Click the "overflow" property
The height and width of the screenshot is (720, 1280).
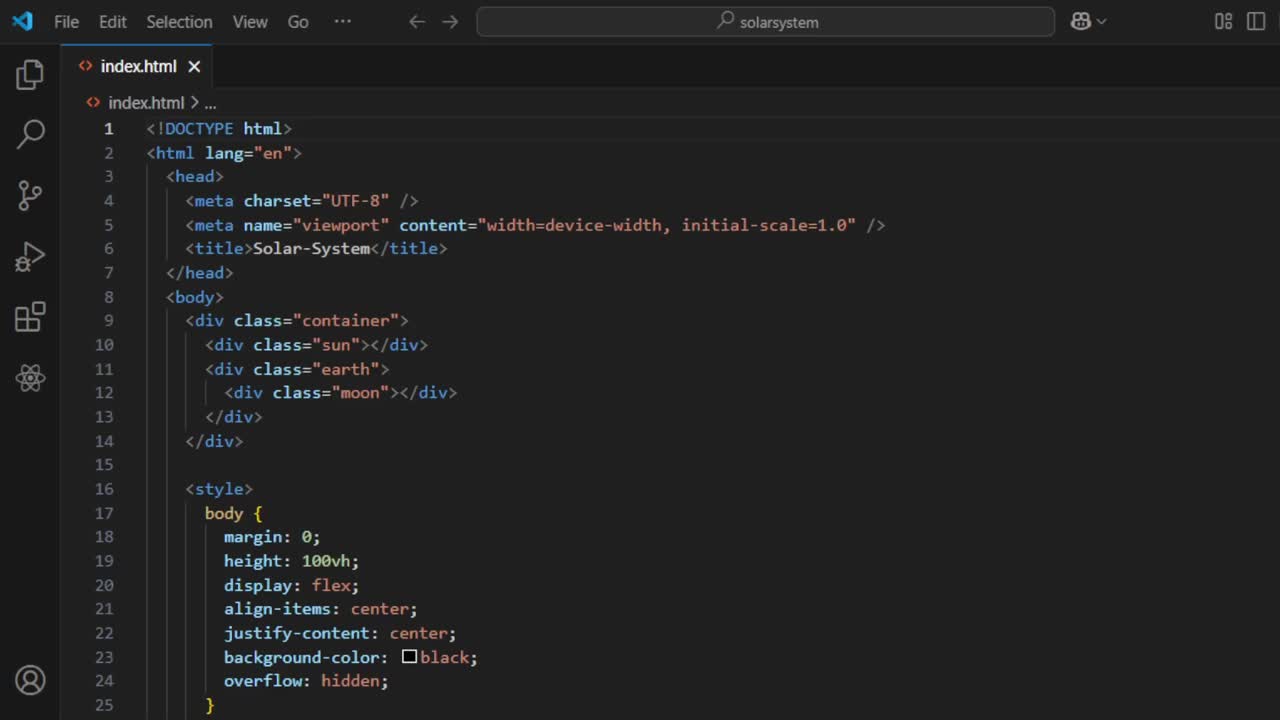263,681
